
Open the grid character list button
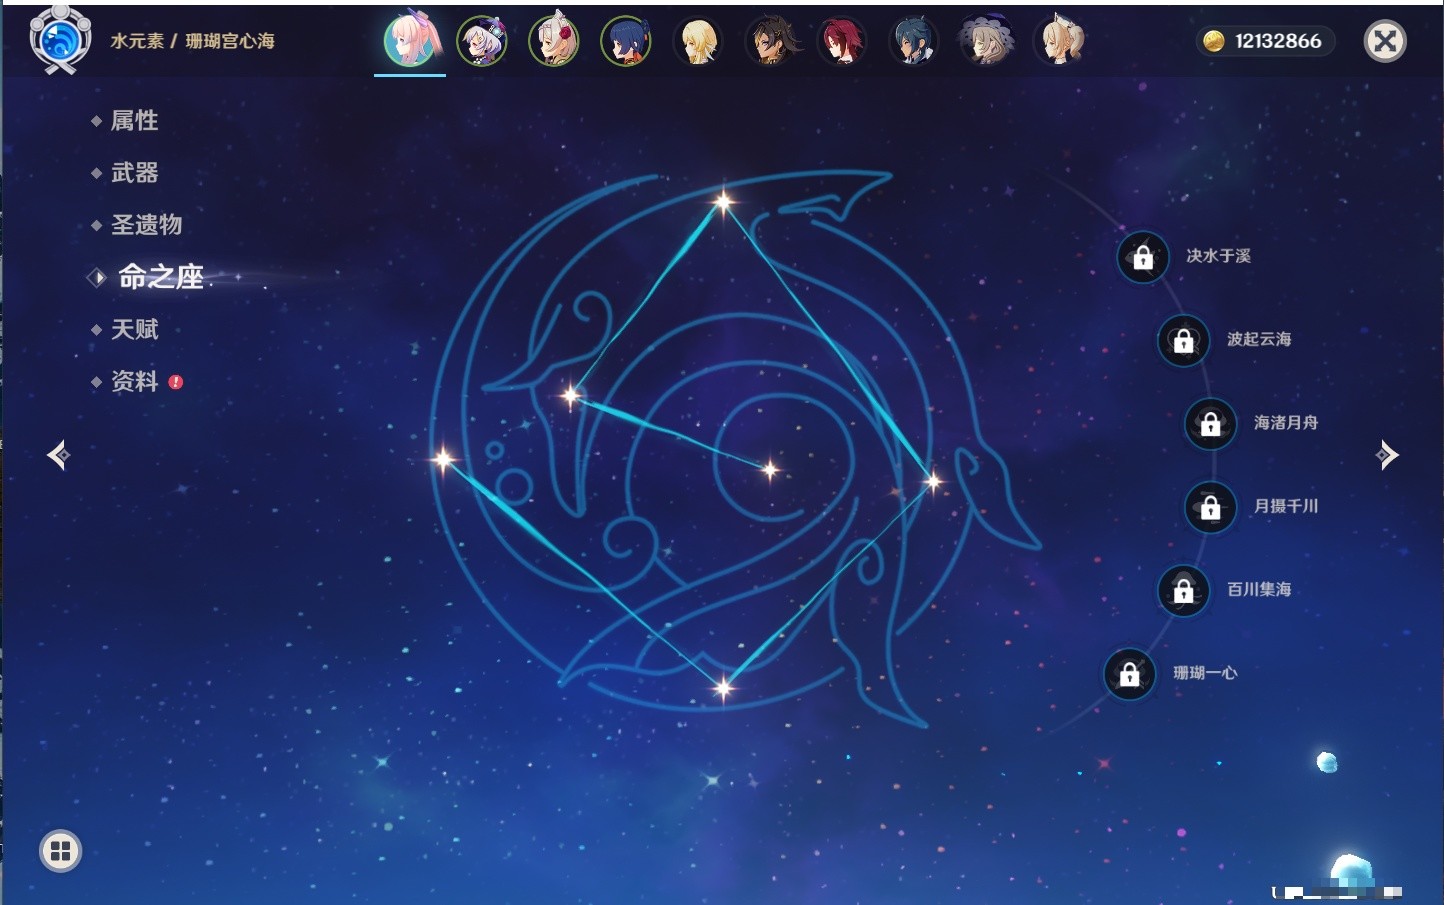60,851
